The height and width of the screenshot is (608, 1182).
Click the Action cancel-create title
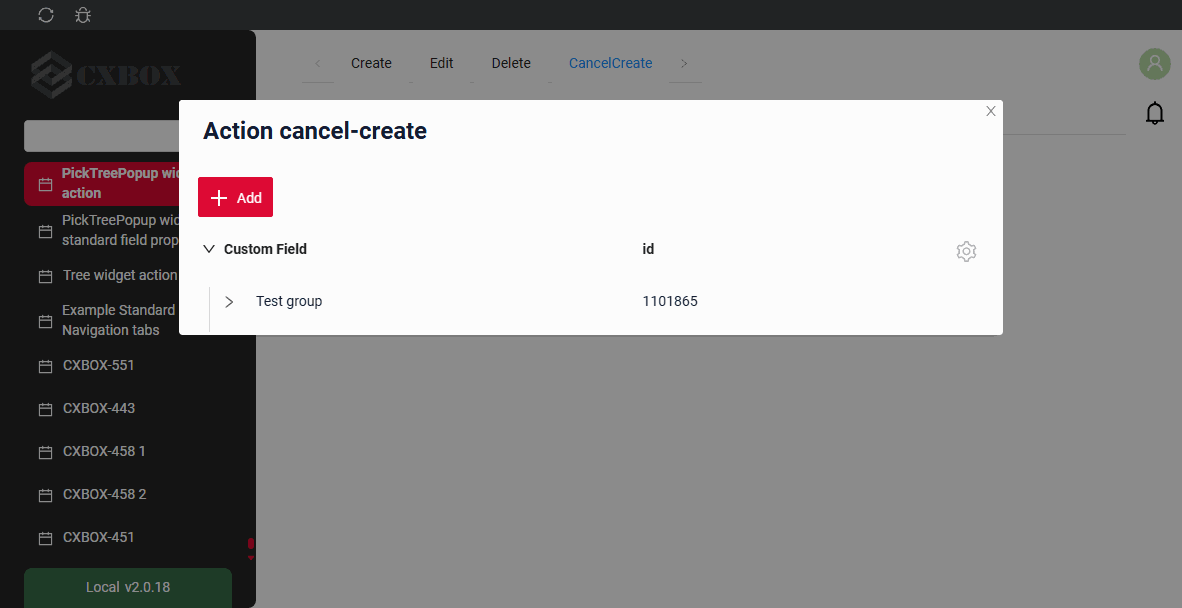pos(315,131)
